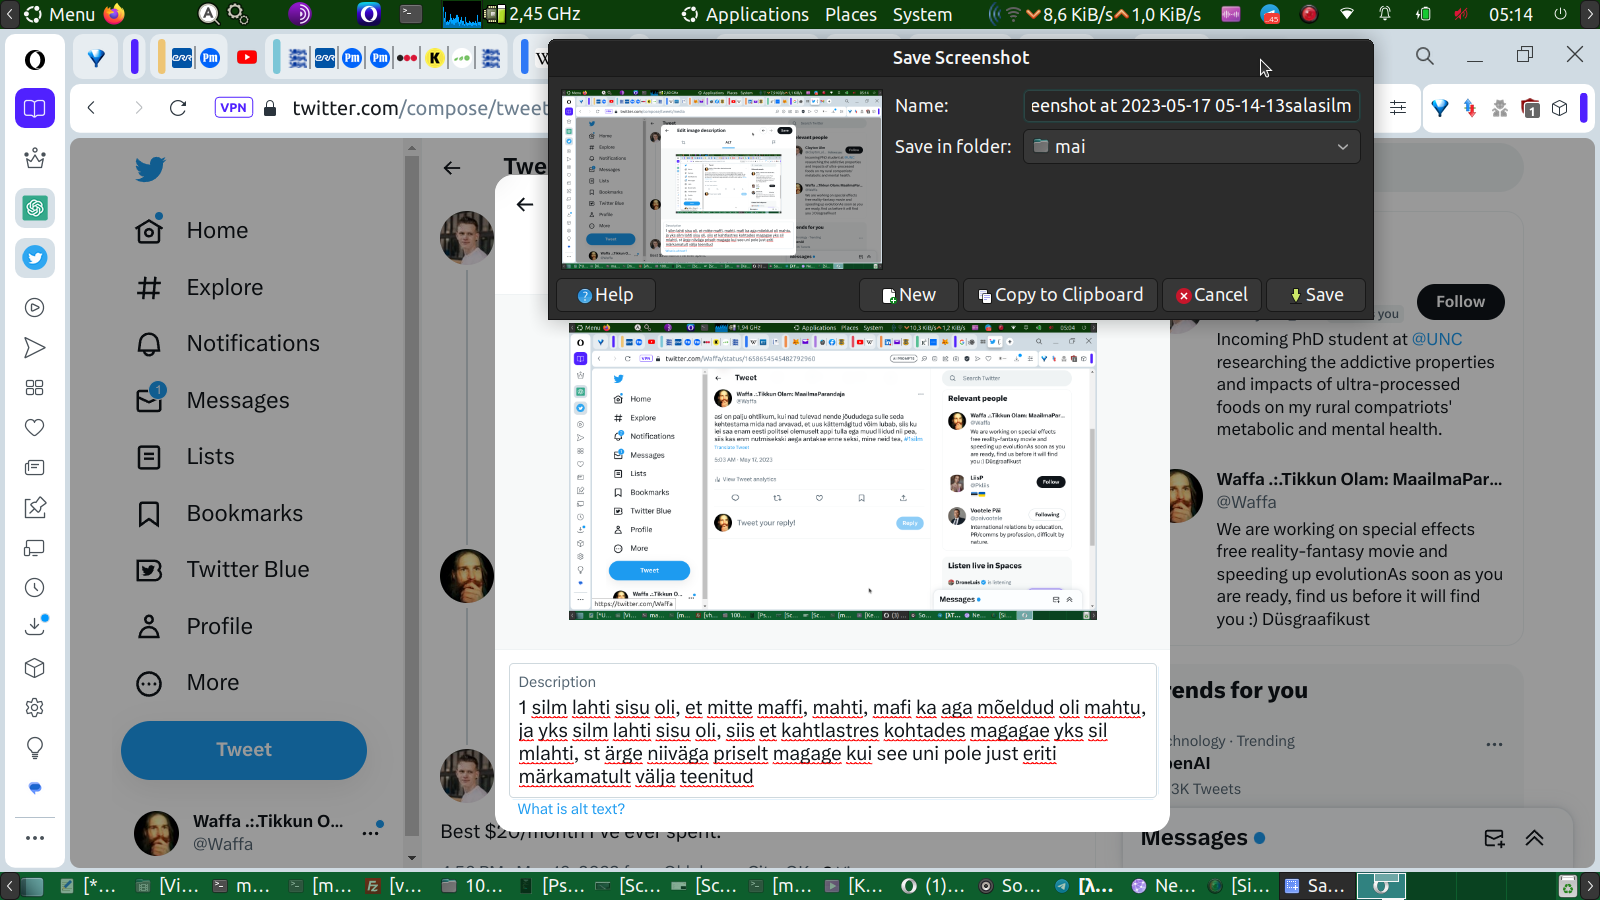This screenshot has height=900, width=1600.
Task: Open Twitter Home from sidebar
Action: click(149, 230)
